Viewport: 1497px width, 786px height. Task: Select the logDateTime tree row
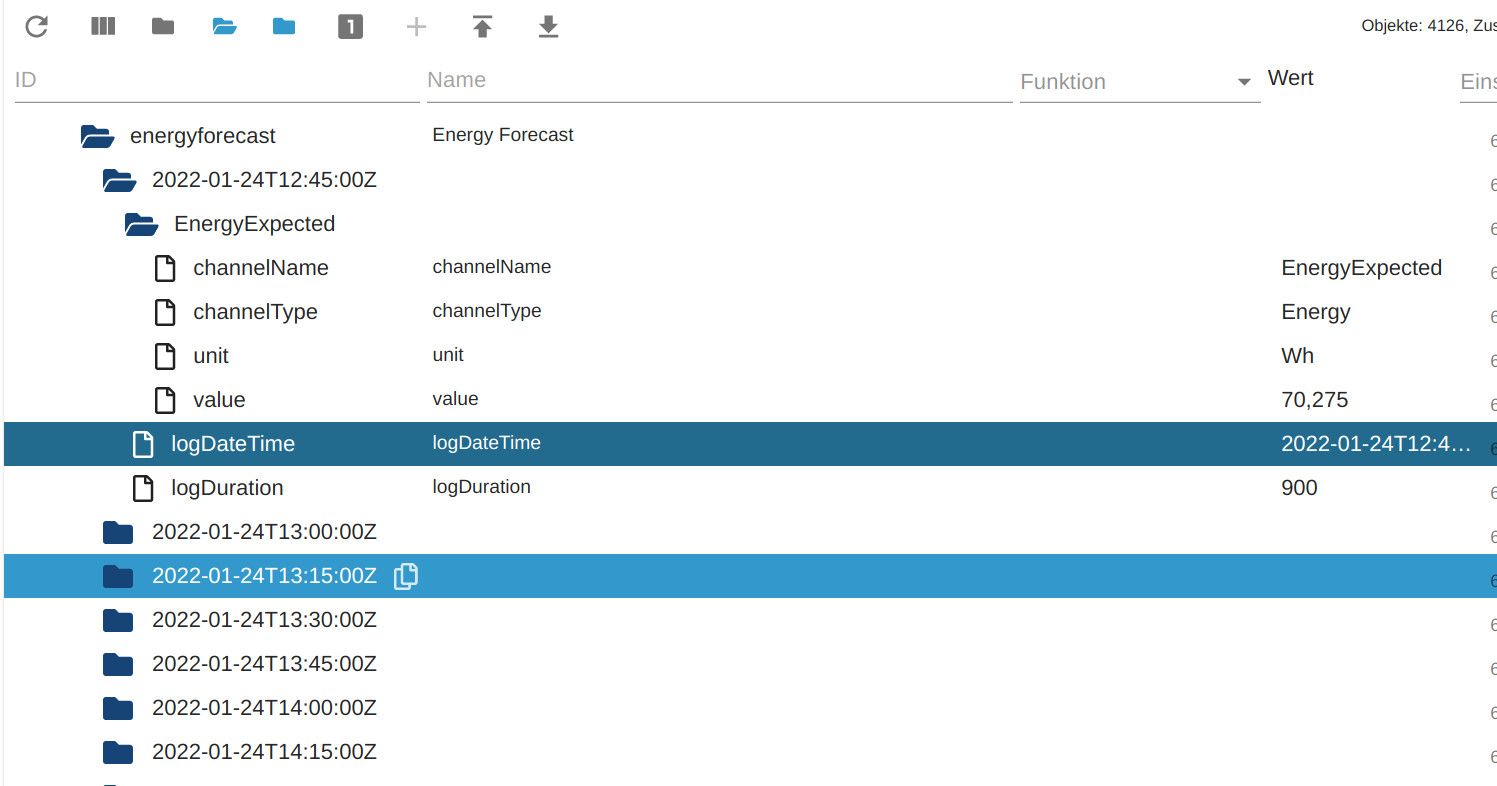pos(750,444)
